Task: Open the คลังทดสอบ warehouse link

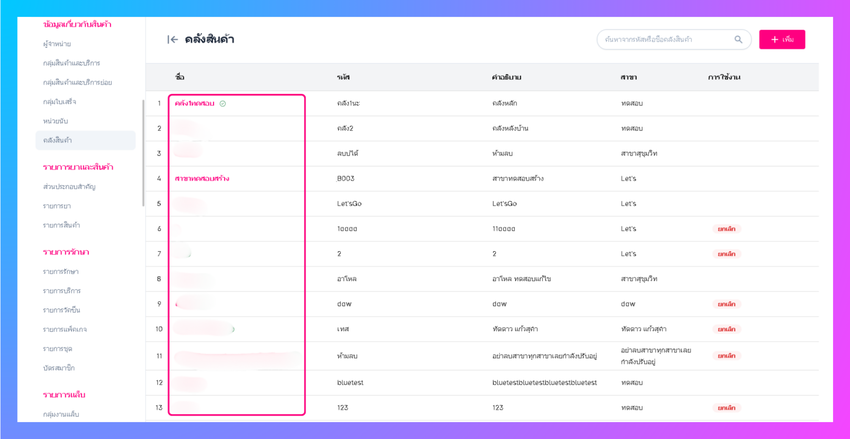Action: coord(194,104)
